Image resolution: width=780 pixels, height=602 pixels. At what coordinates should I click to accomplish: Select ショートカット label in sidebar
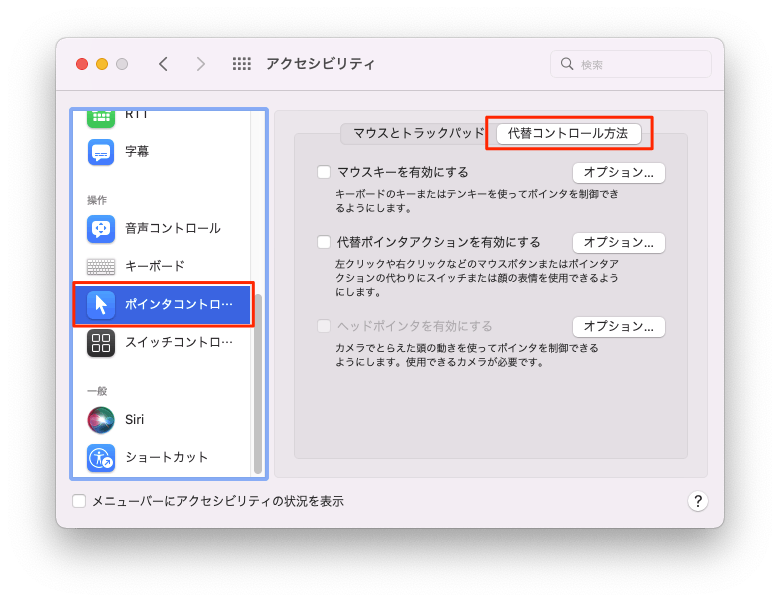(166, 458)
